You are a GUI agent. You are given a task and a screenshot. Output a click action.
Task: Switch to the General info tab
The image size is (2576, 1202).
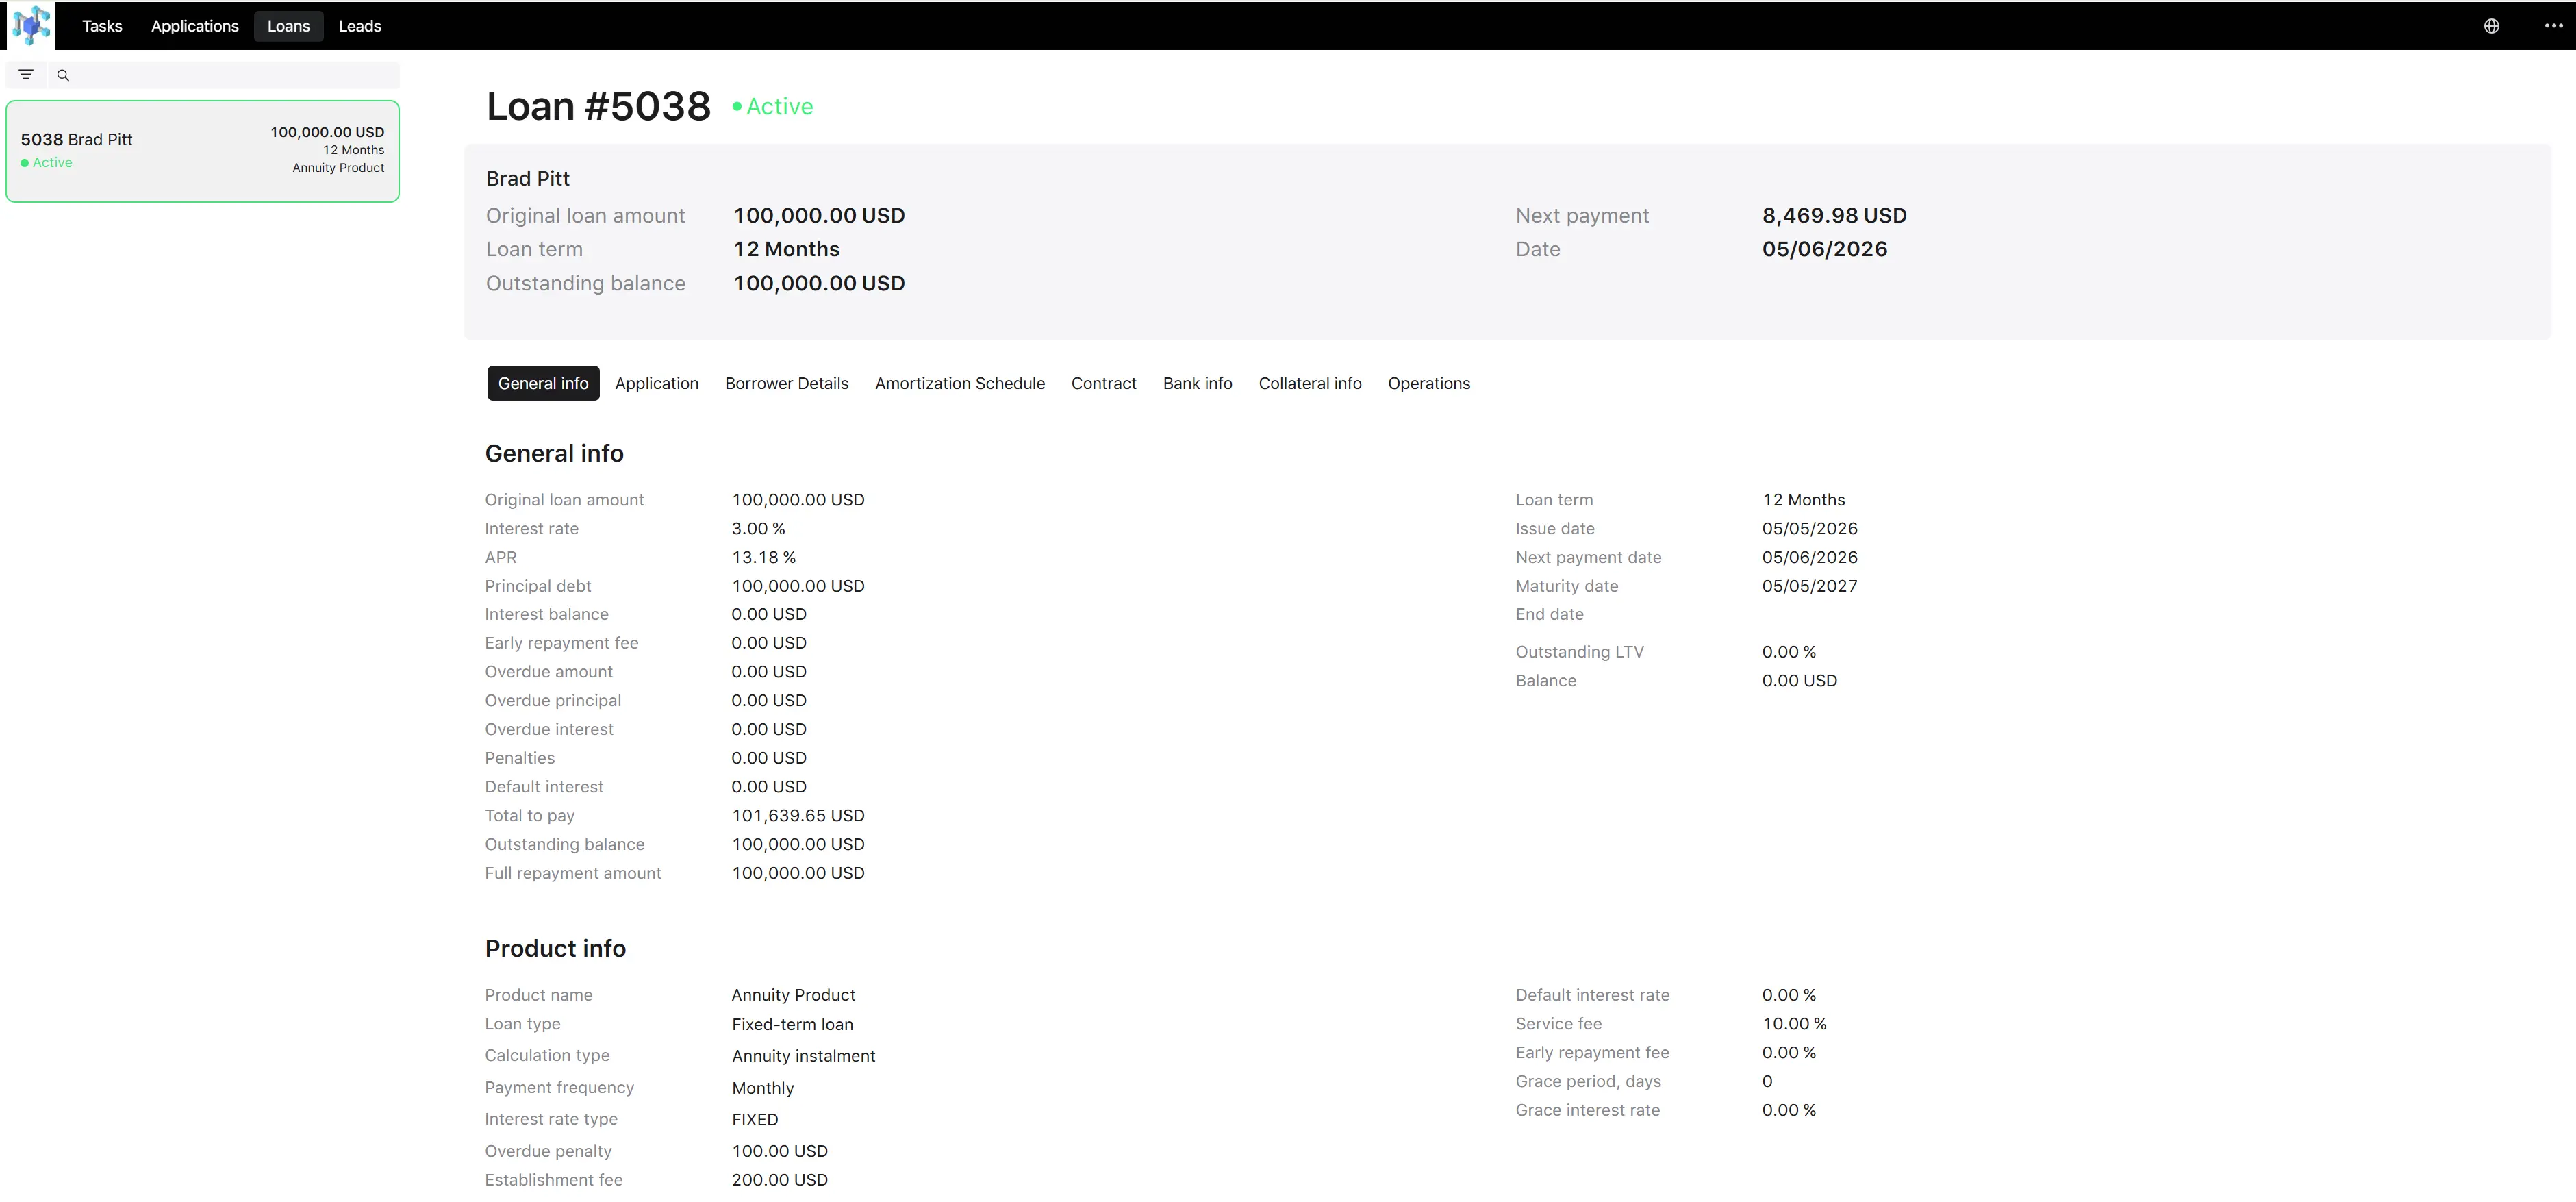[543, 383]
